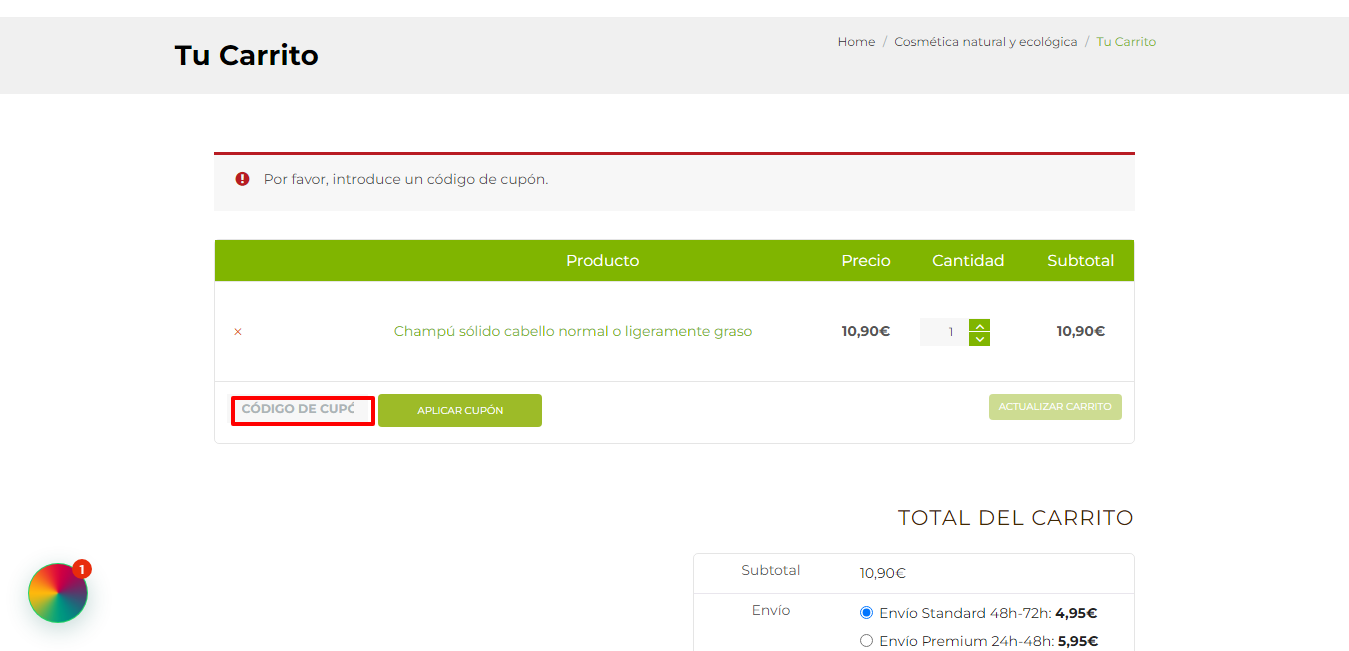Click the unit price 10,90€ in Precio column

tap(866, 331)
